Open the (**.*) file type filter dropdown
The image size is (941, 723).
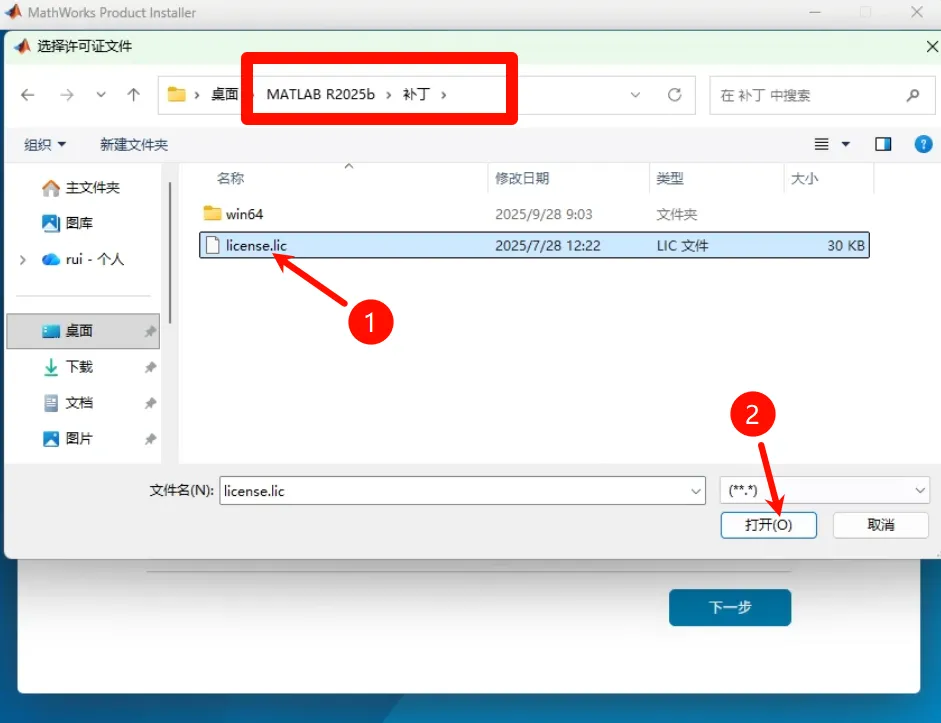(825, 490)
